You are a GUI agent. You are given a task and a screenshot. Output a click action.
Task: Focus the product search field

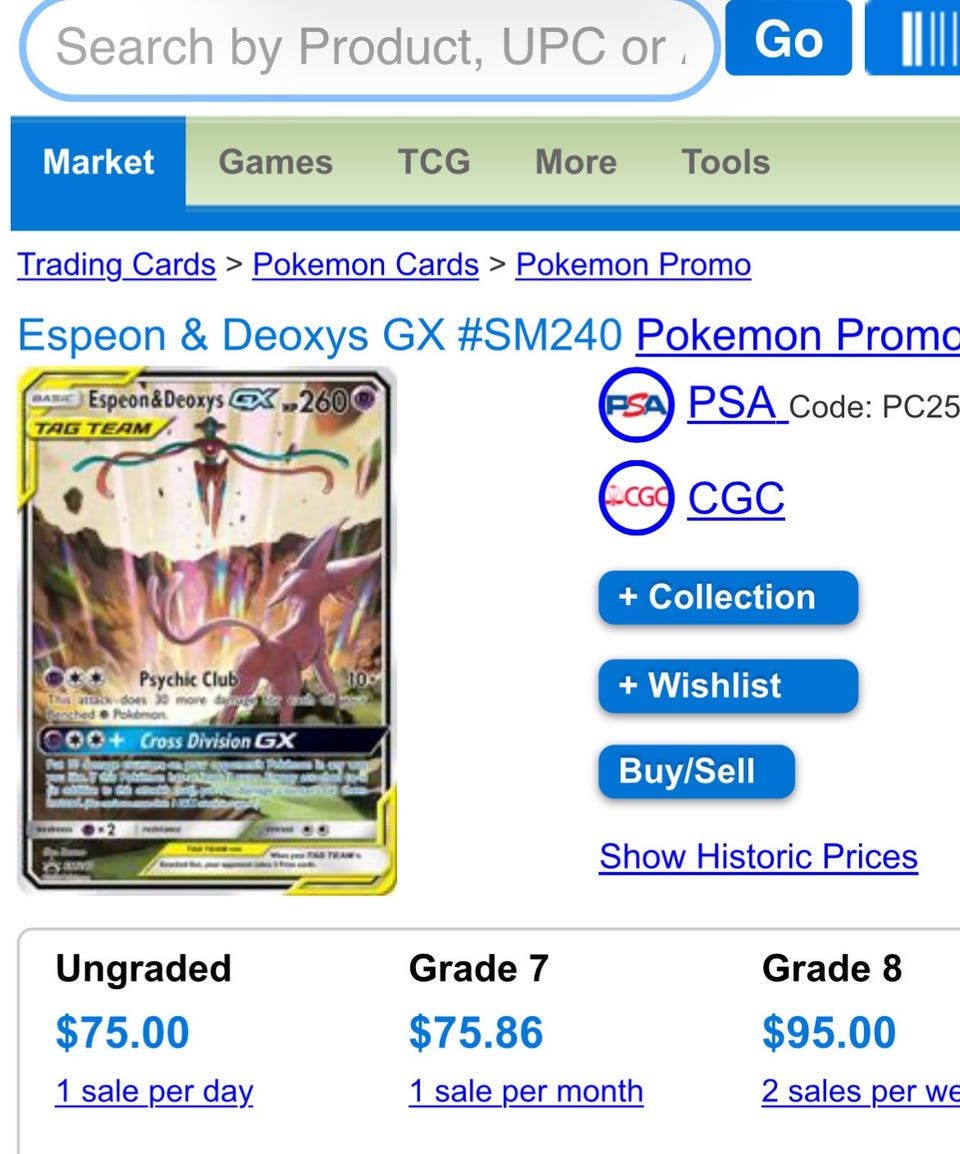[369, 47]
